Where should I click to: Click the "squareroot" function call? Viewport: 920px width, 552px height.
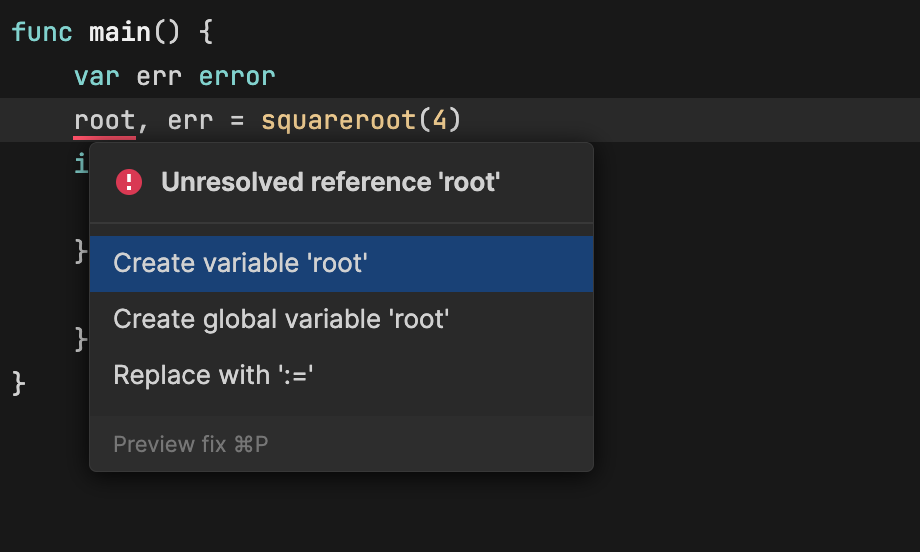click(338, 121)
